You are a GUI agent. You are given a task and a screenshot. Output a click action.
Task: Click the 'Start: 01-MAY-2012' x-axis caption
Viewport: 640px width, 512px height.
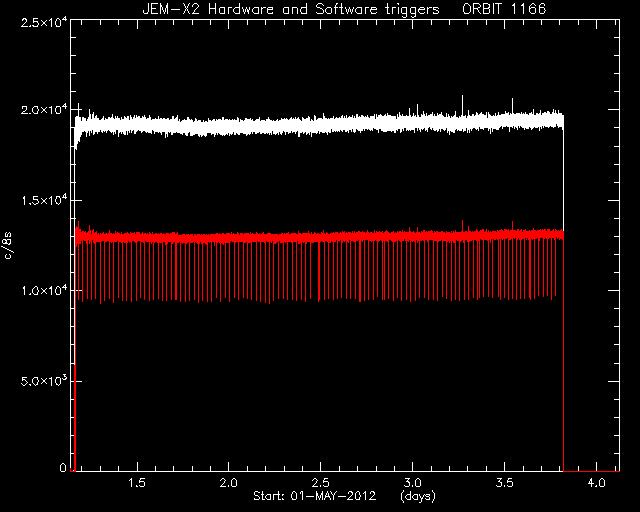pos(314,496)
